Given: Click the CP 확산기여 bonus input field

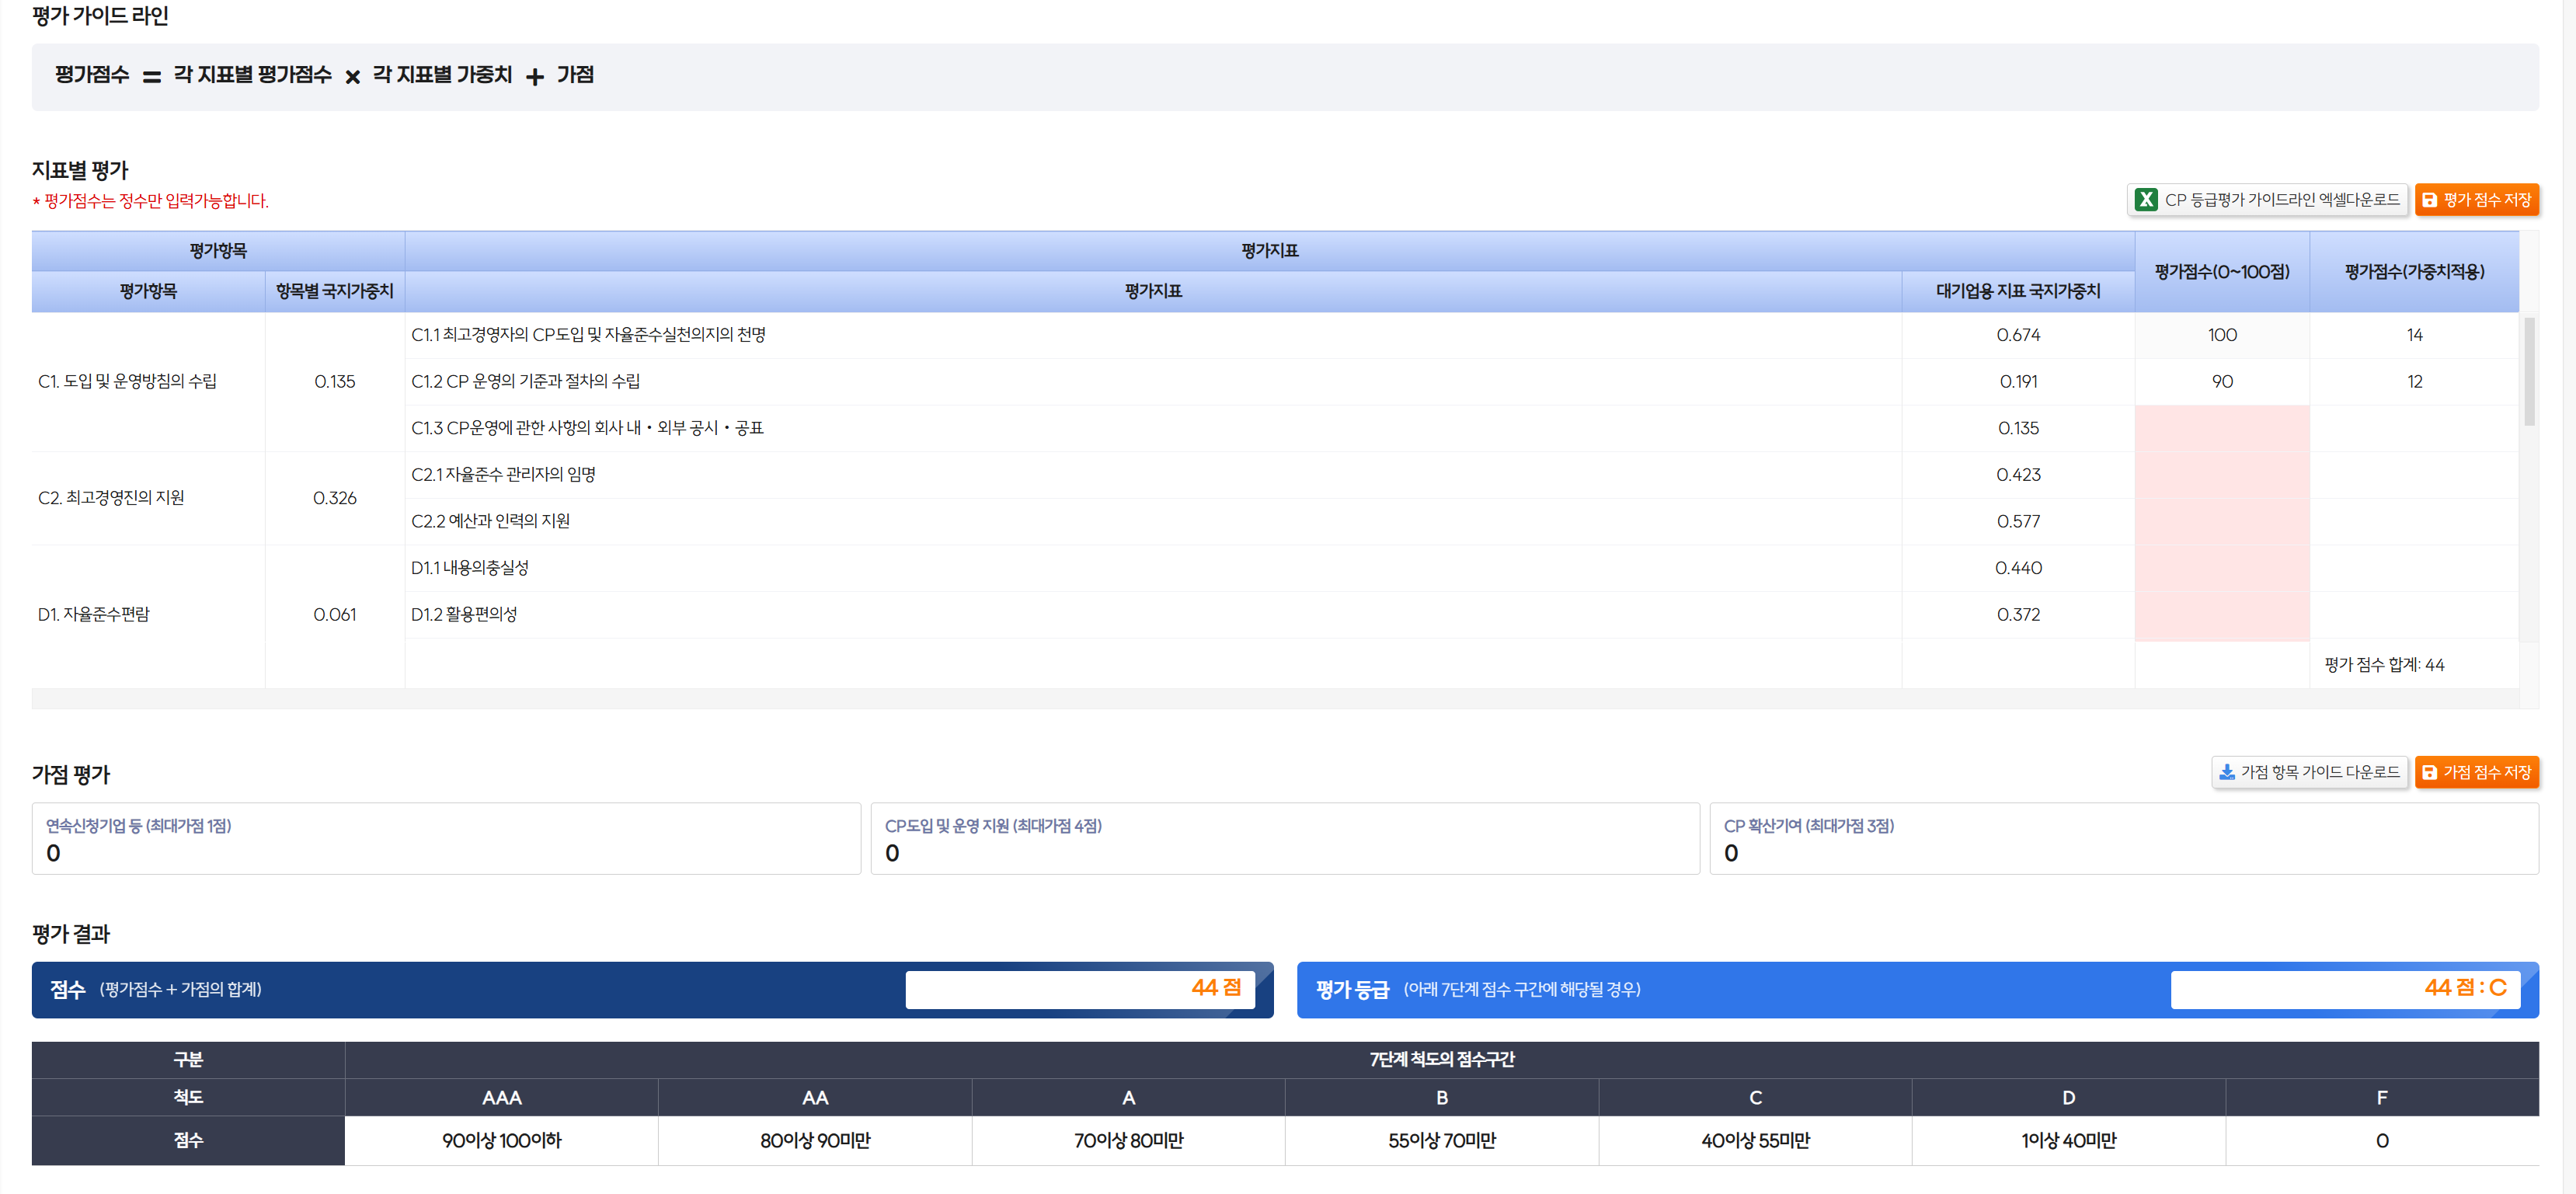Looking at the screenshot, I should [2124, 839].
